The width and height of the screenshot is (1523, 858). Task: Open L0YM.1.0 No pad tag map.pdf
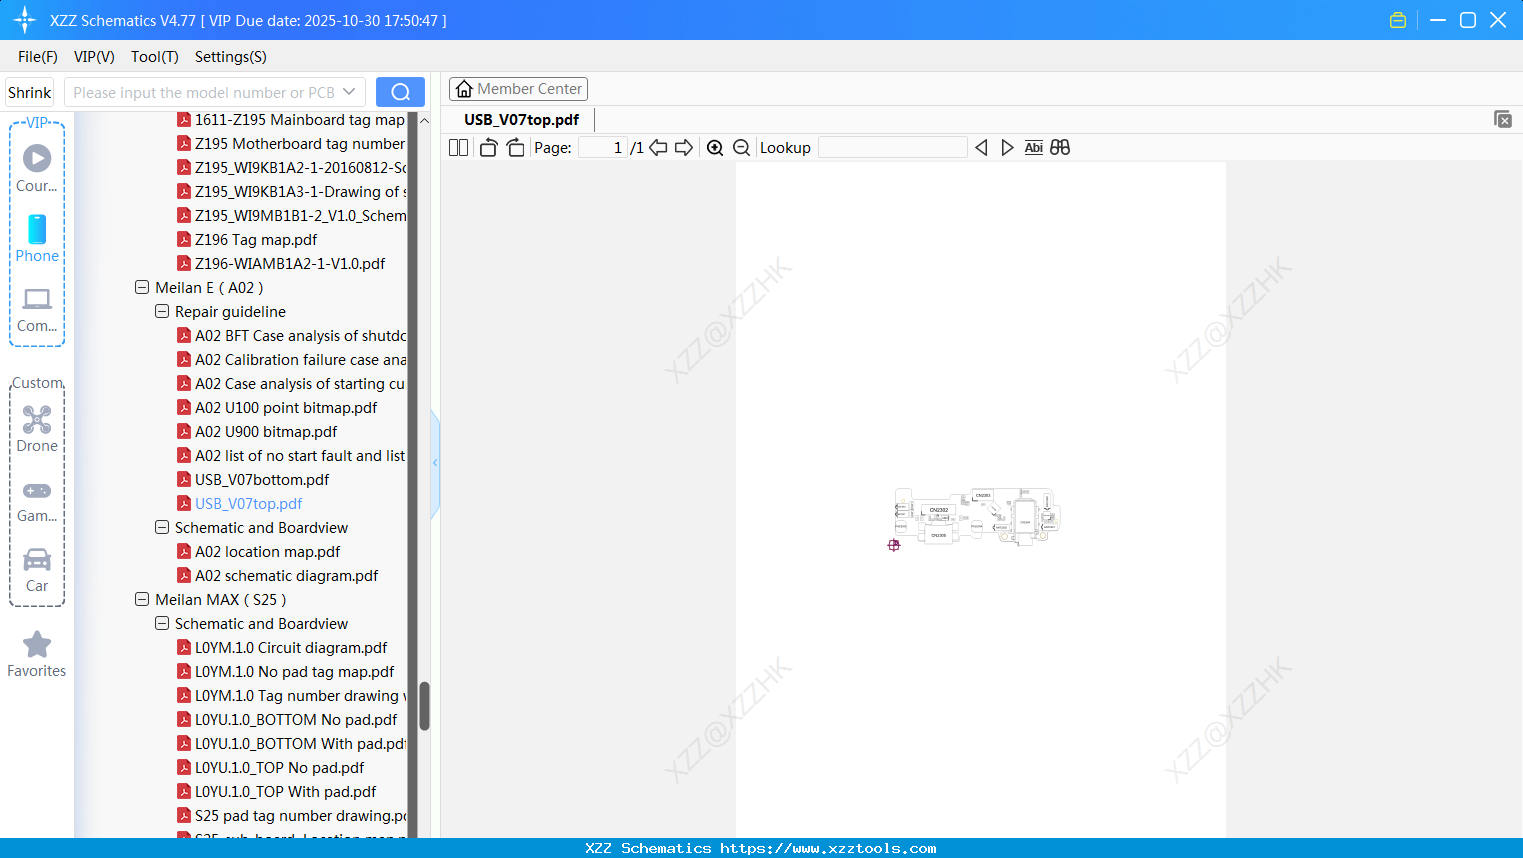(x=295, y=672)
